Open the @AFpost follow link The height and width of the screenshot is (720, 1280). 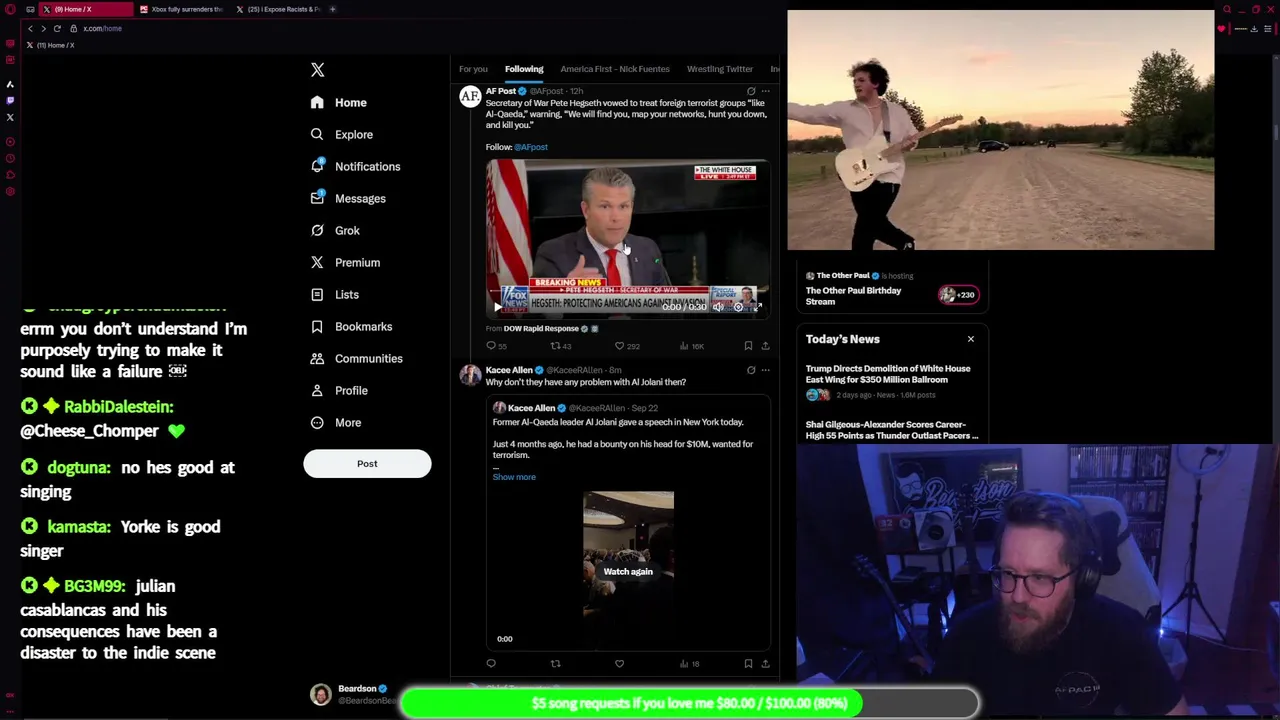click(x=531, y=147)
